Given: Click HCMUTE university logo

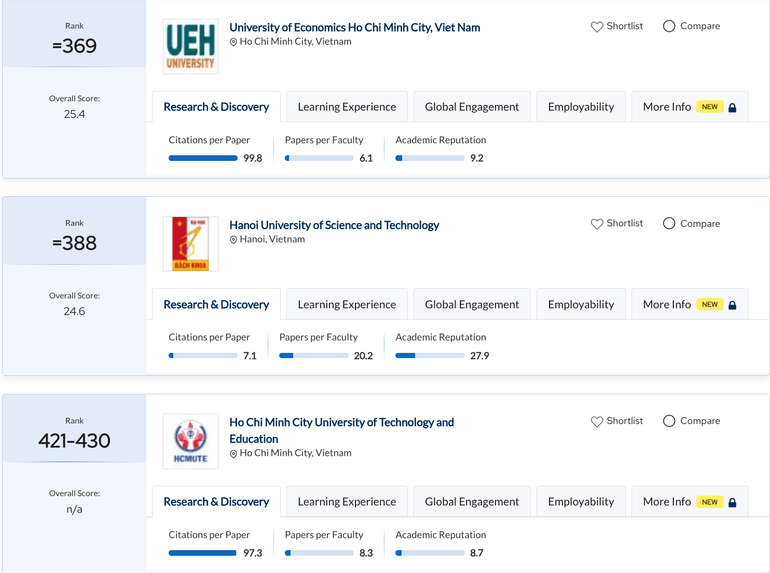Looking at the screenshot, I should (x=190, y=442).
